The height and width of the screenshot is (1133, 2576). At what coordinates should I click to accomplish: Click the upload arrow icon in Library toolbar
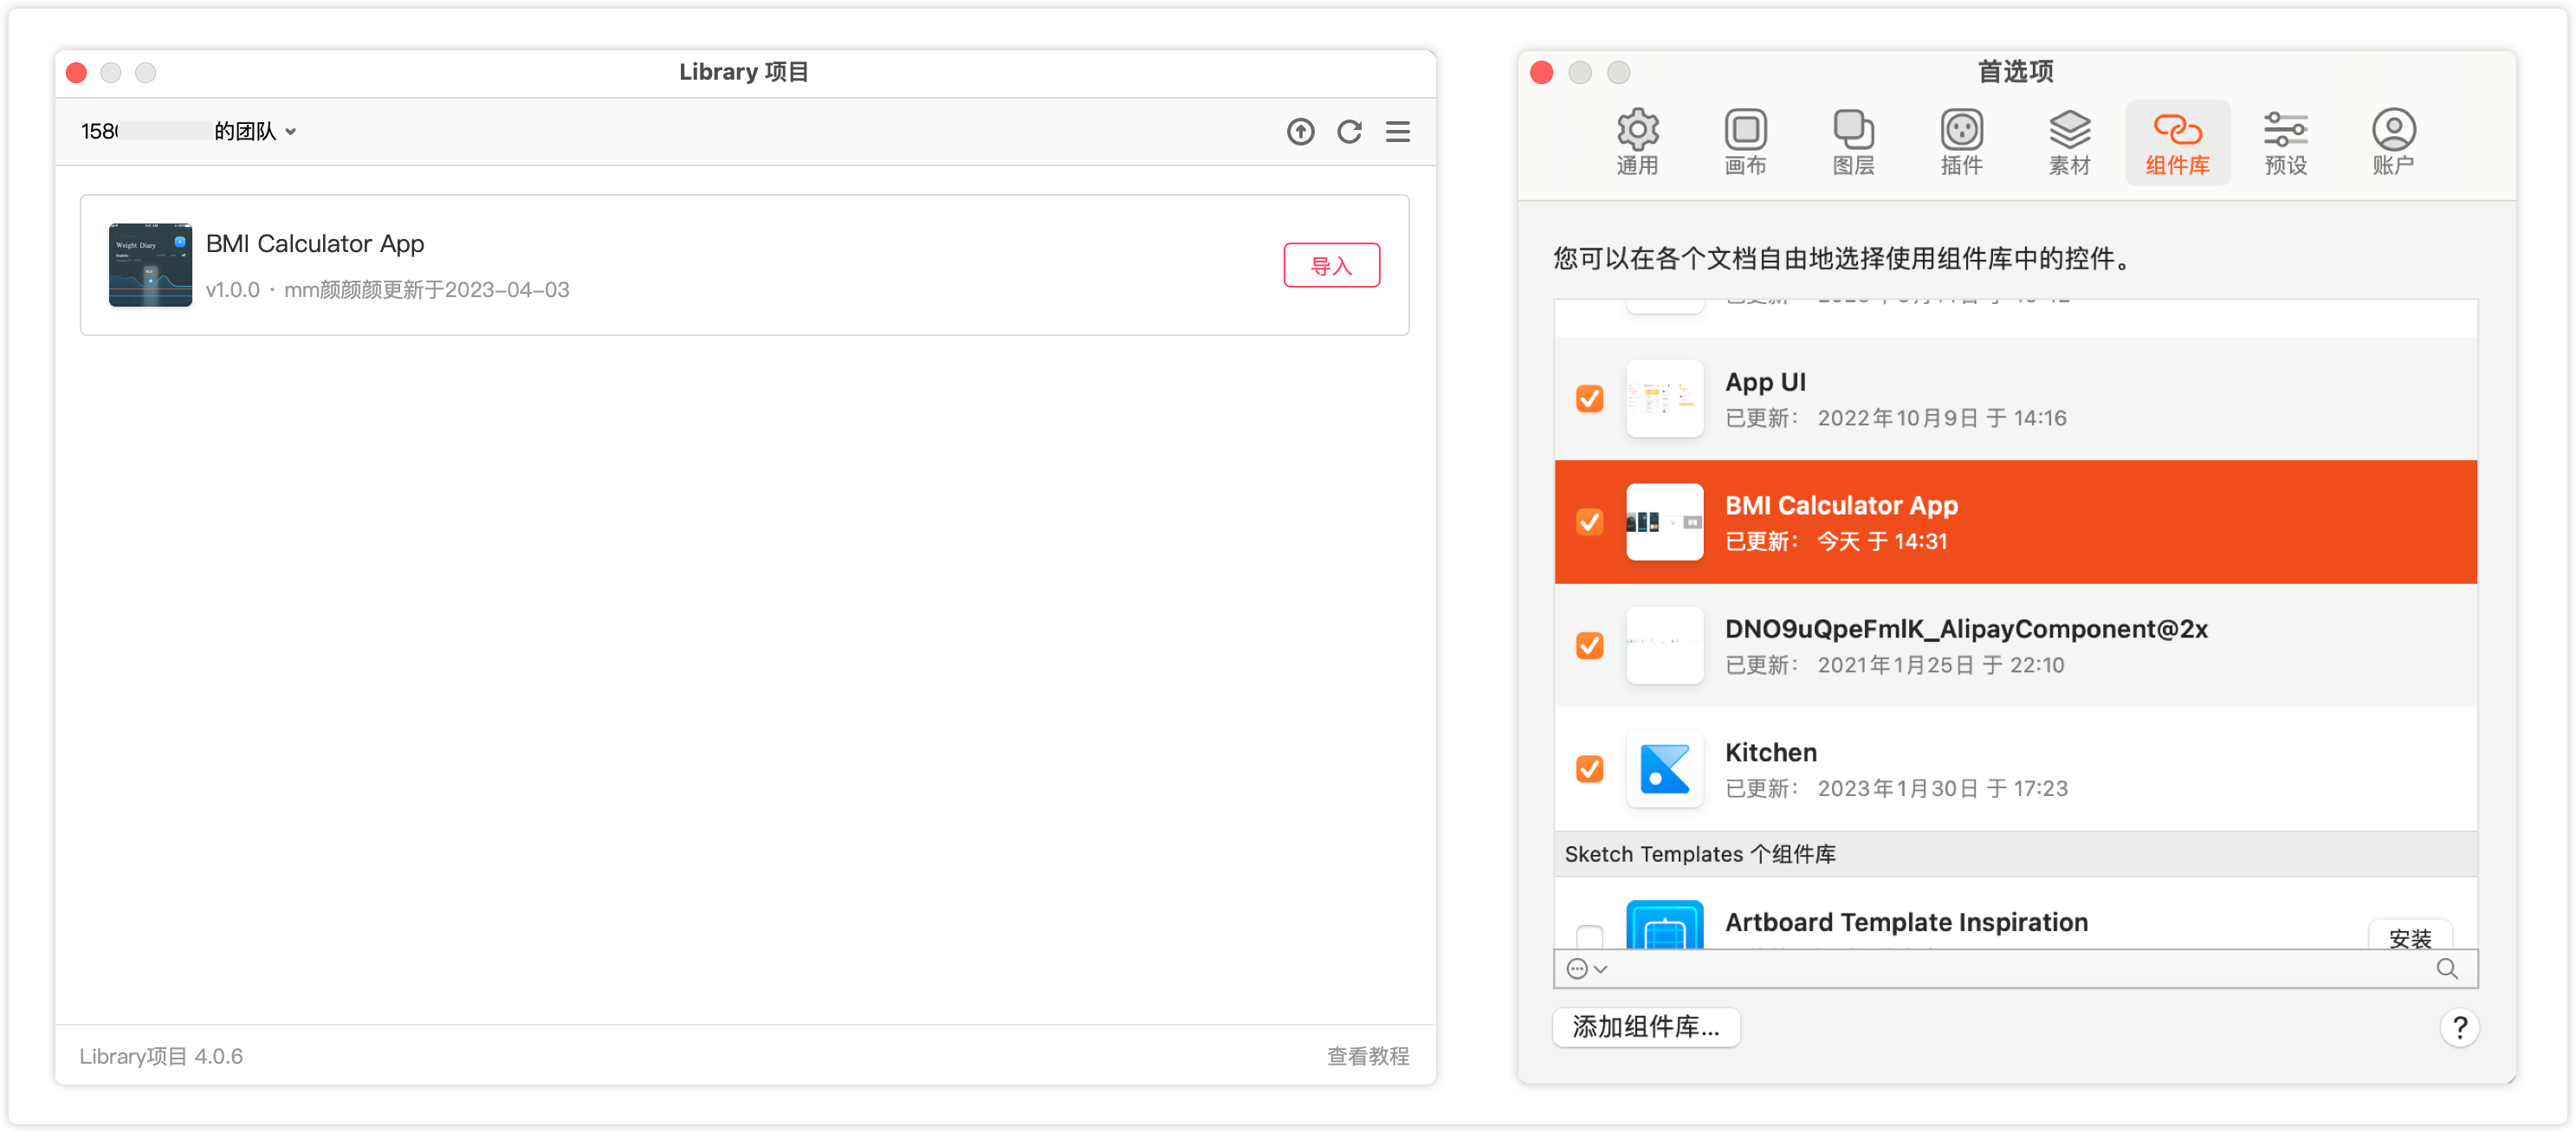coord(1300,131)
